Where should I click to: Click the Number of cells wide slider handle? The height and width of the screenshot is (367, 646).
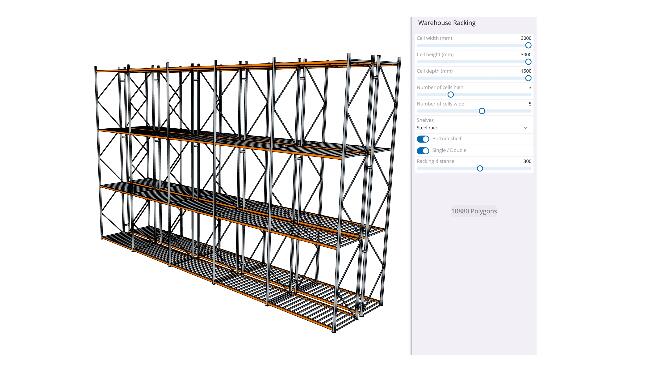(482, 111)
